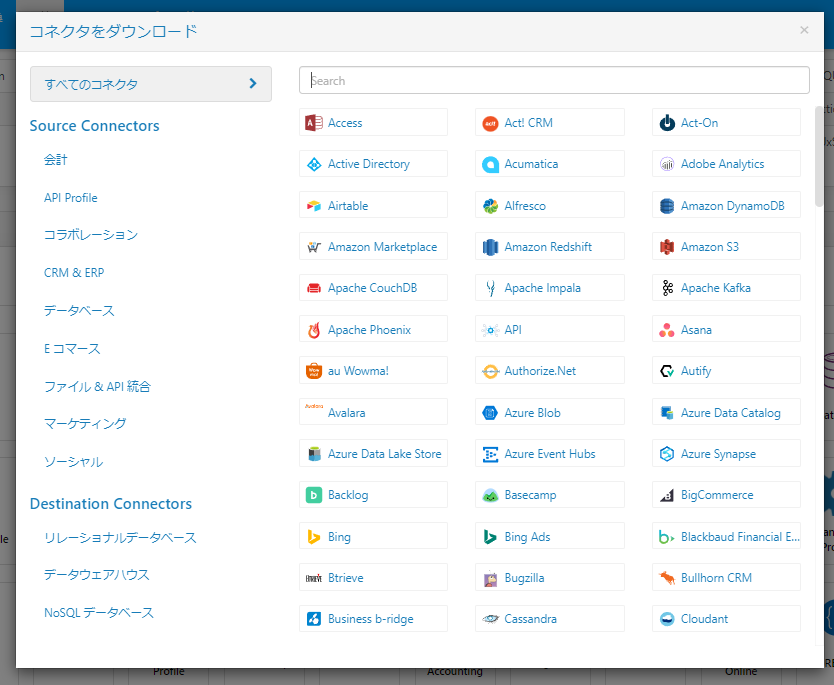The width and height of the screenshot is (834, 685).
Task: Click the Amazon DynamoDB icon
Action: pyautogui.click(x=667, y=206)
